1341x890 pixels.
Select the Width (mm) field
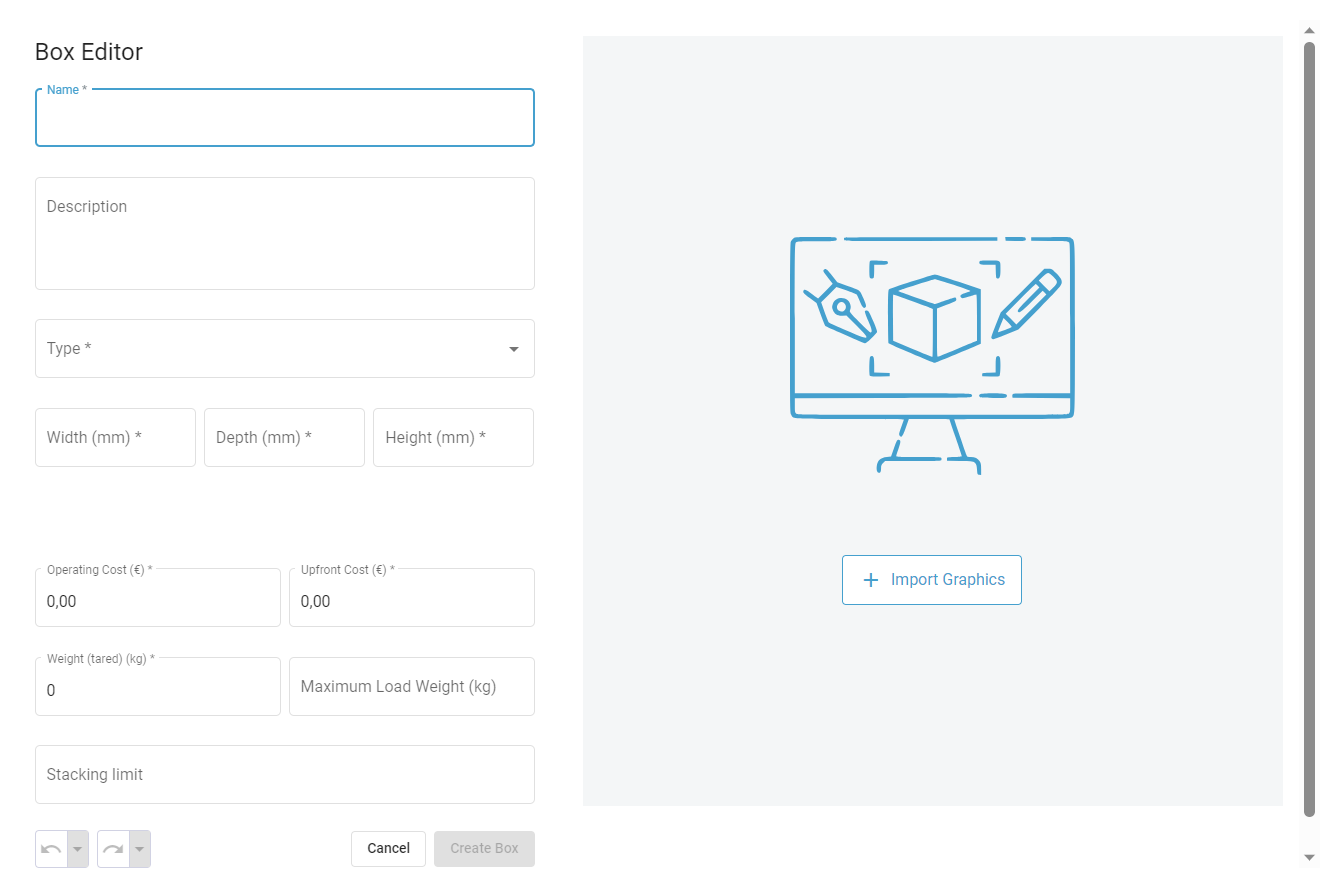(115, 438)
